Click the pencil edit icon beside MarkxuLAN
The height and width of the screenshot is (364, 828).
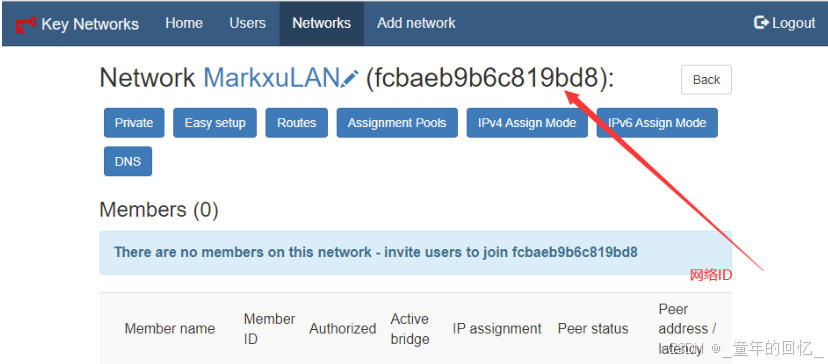pos(350,79)
